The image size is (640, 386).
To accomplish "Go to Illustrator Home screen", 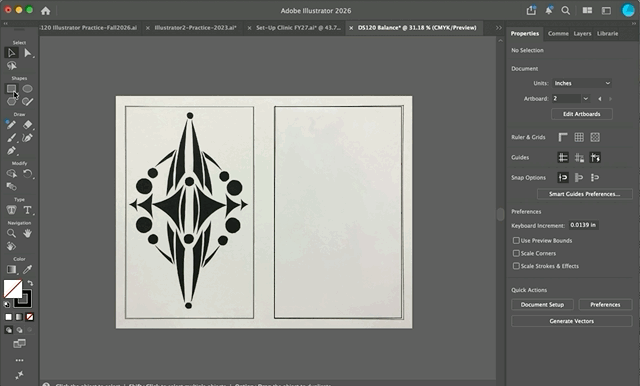I will click(45, 11).
